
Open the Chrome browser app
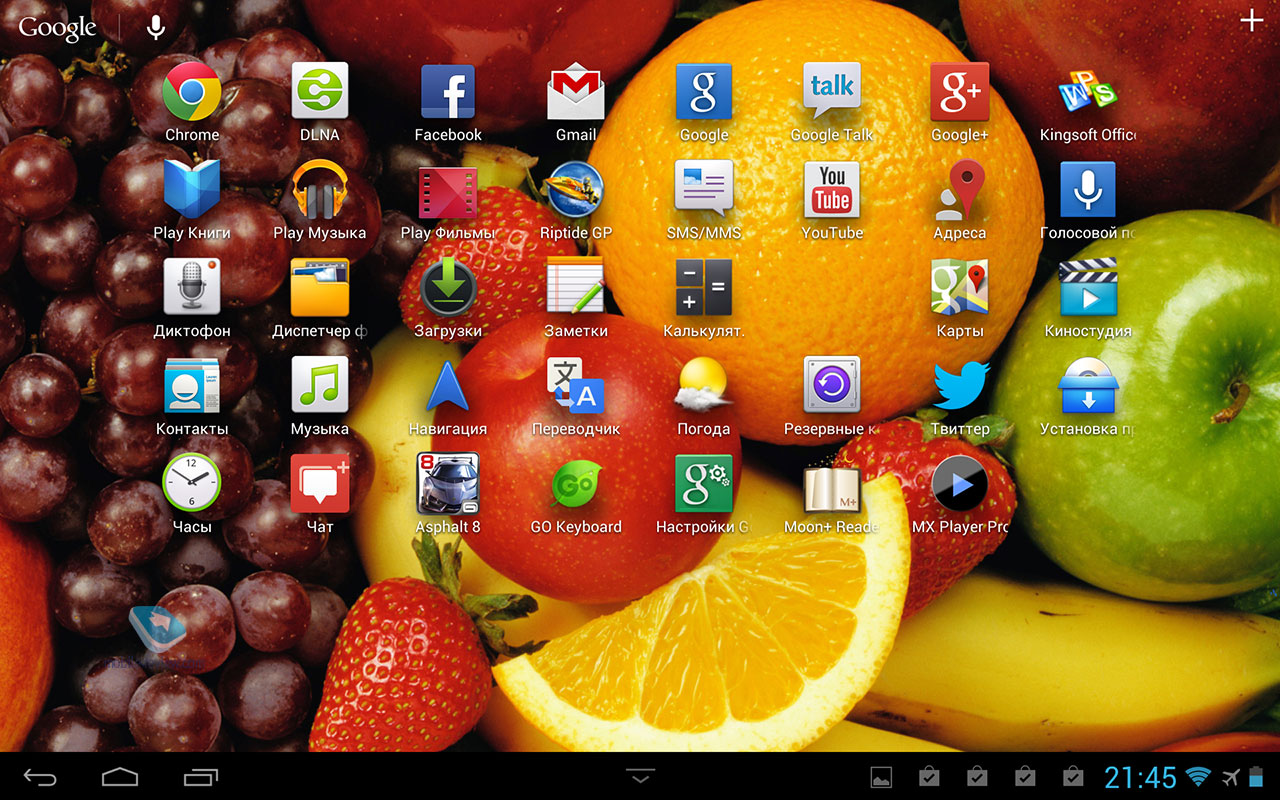pos(192,92)
